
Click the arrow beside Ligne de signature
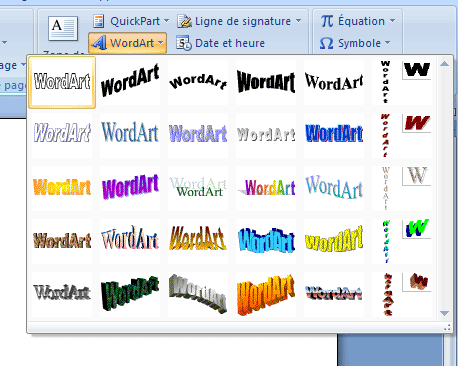298,21
